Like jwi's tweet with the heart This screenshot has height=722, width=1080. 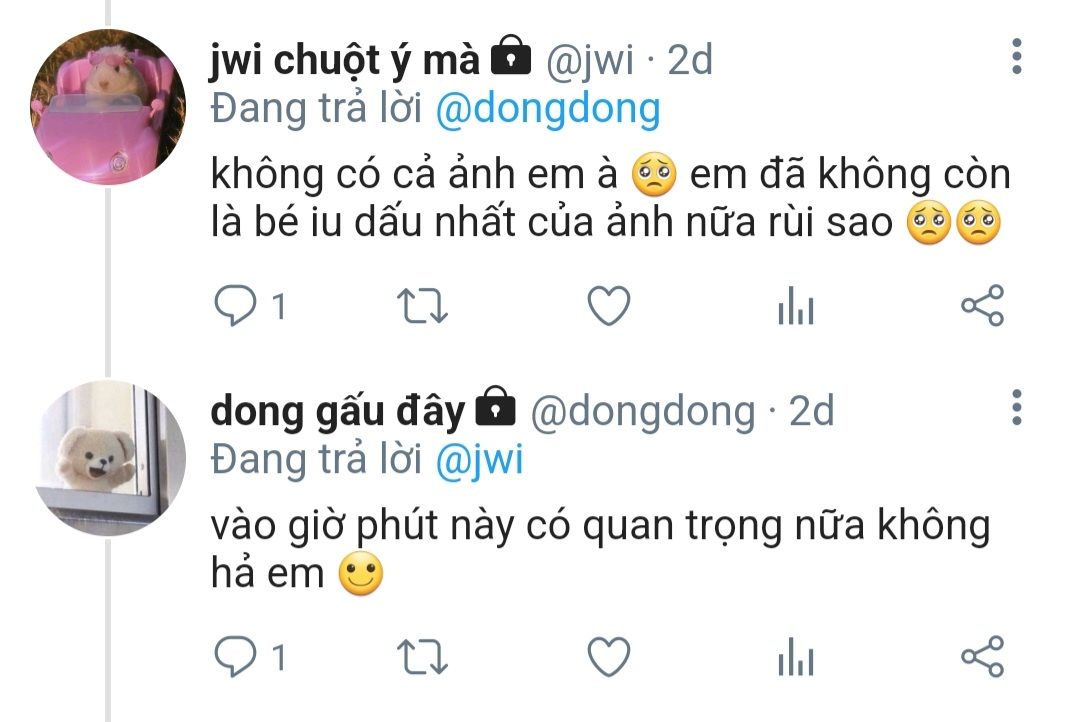[609, 305]
